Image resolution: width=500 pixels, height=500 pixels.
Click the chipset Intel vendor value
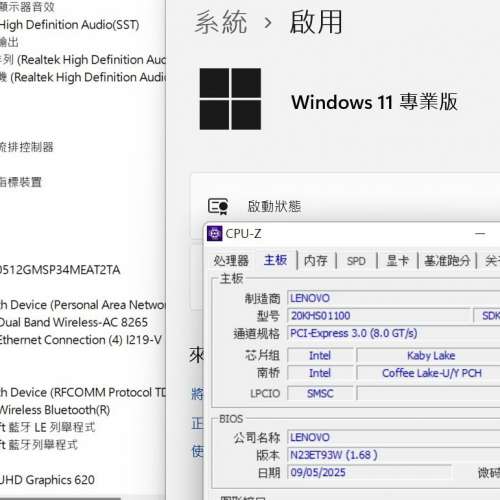click(x=320, y=355)
